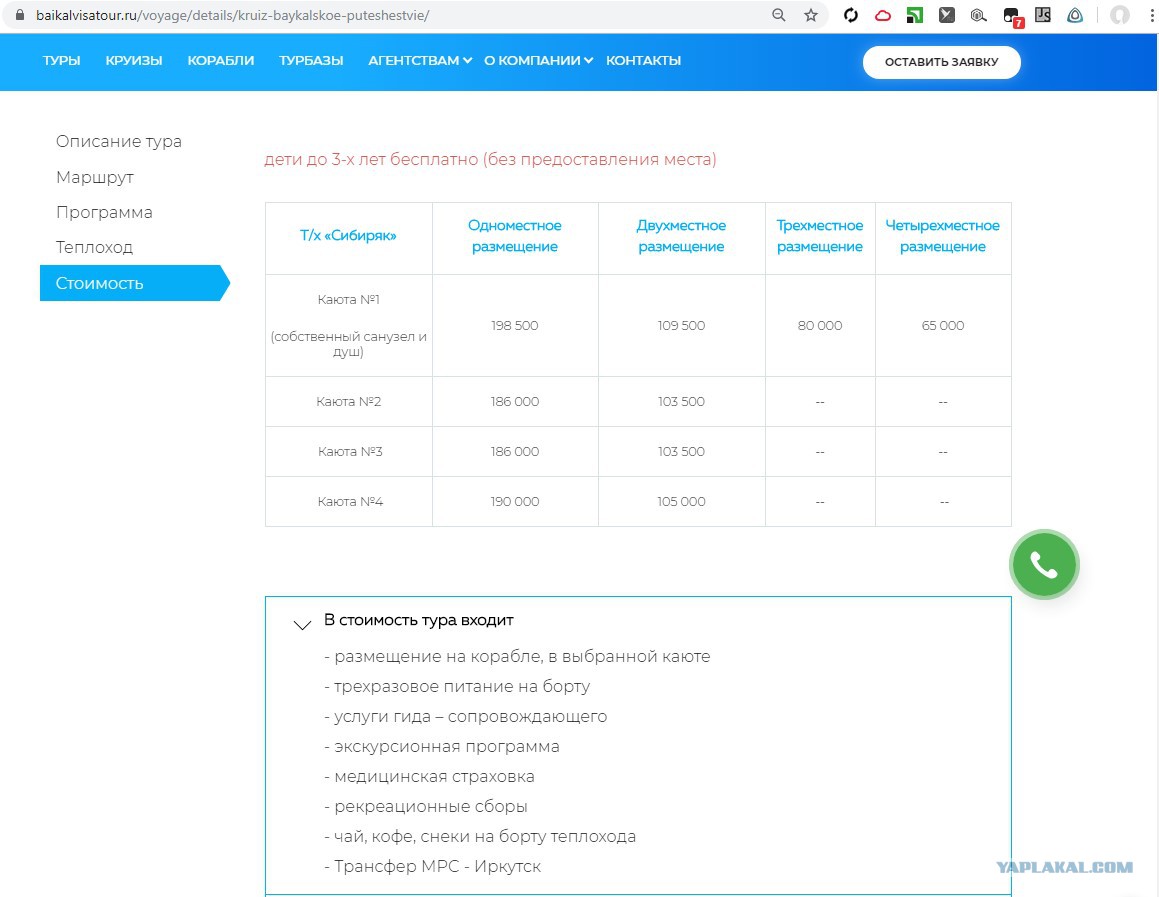Screen dimensions: 1159x897
Task: Click the black circular arrows extension icon
Action: [851, 15]
